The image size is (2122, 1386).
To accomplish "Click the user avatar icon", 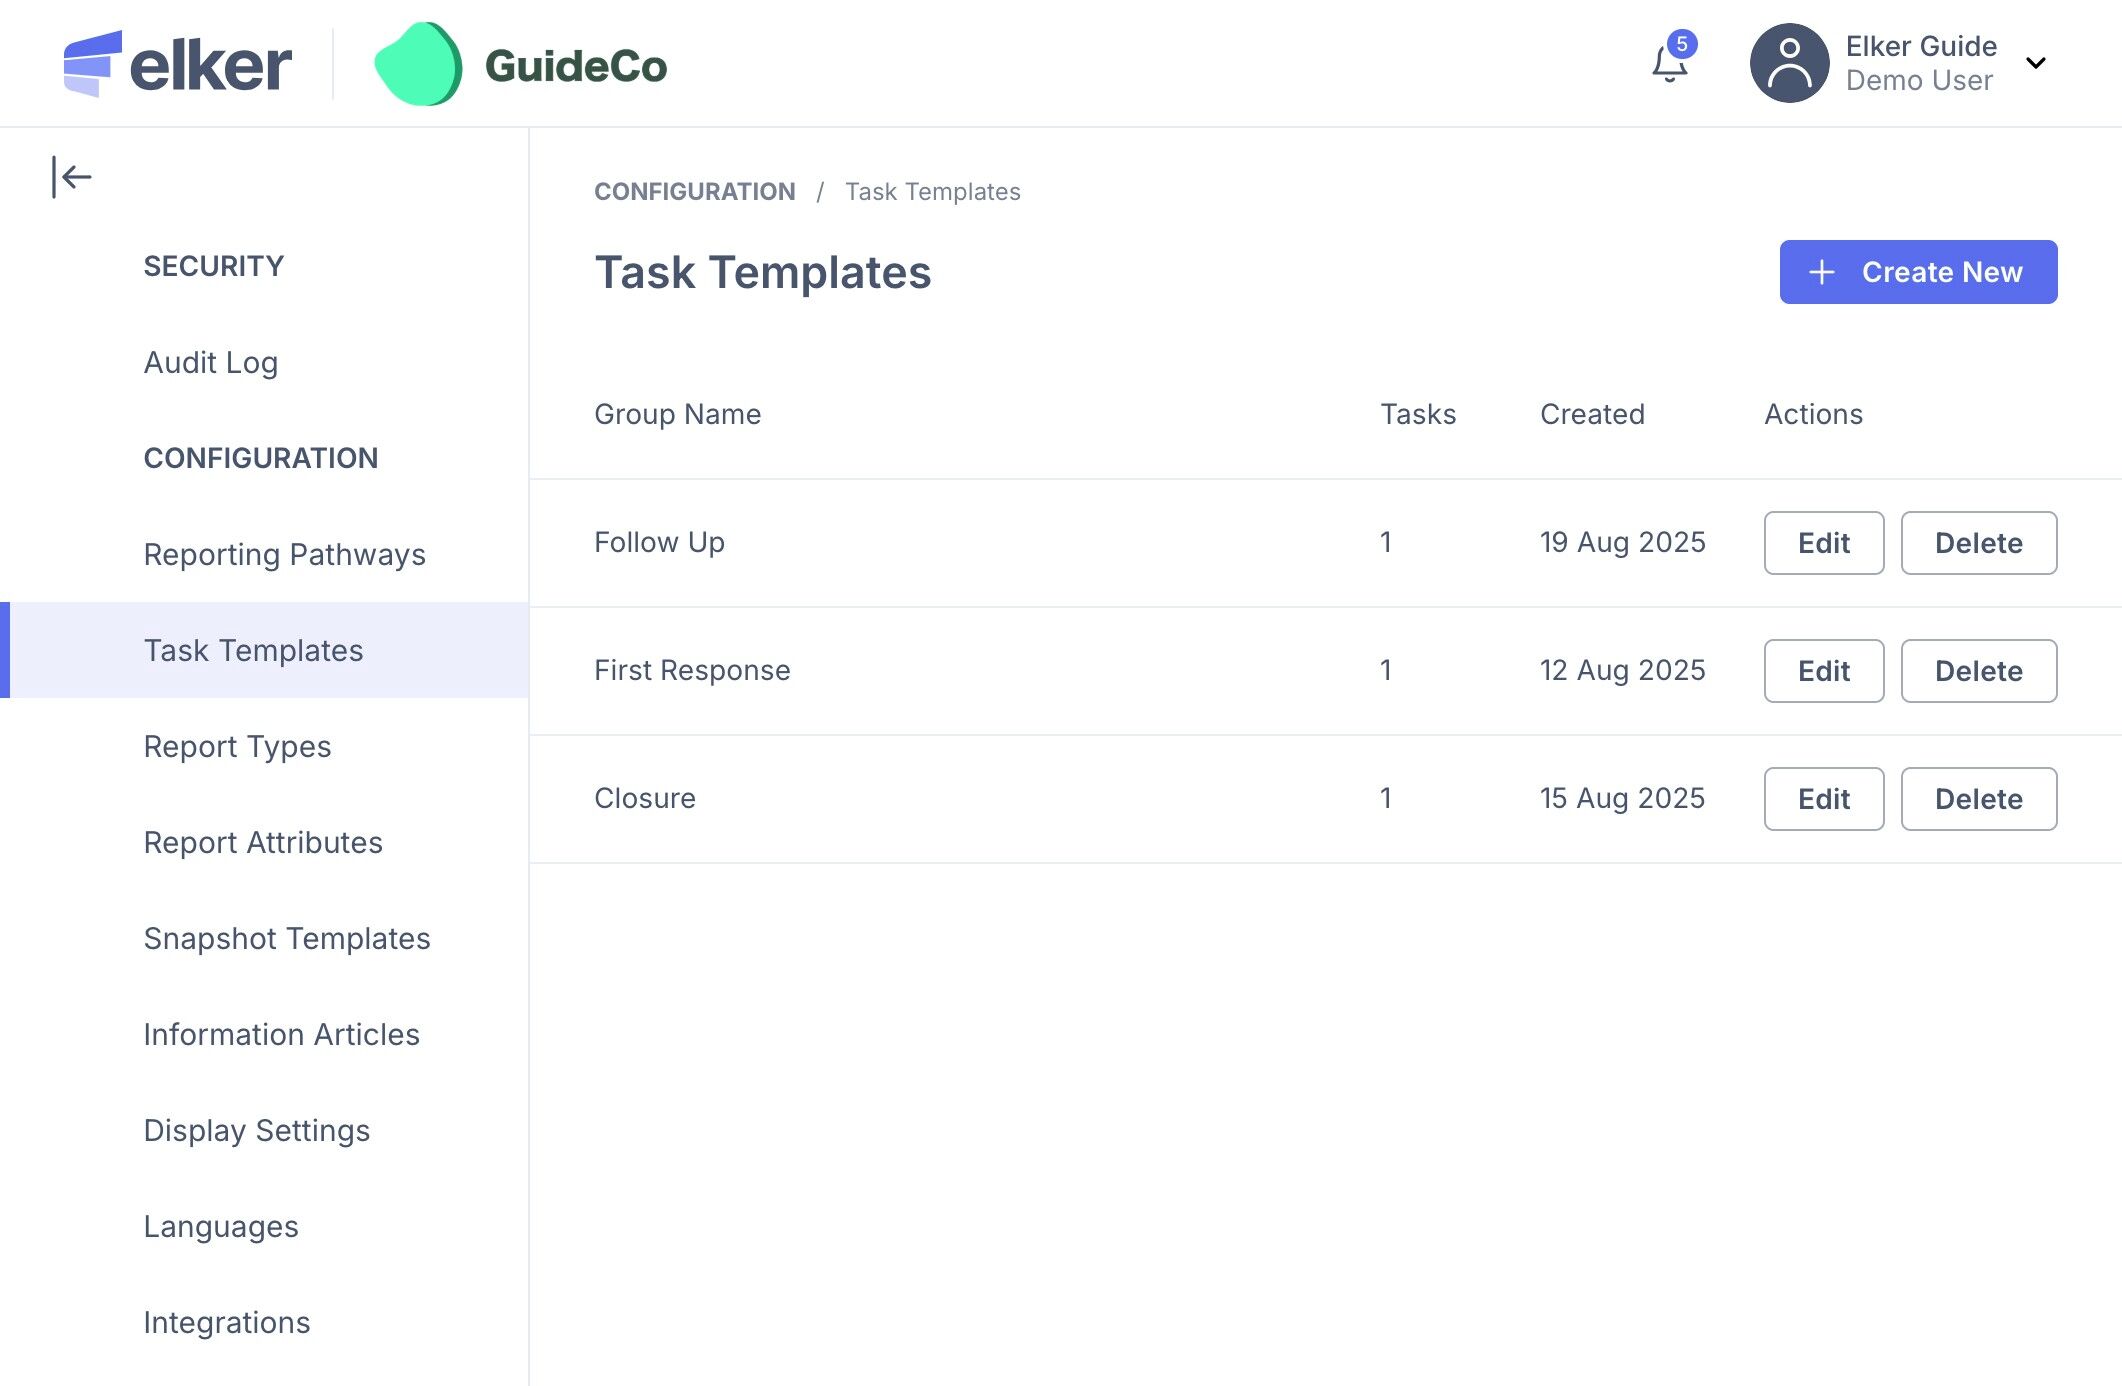I will pos(1789,64).
